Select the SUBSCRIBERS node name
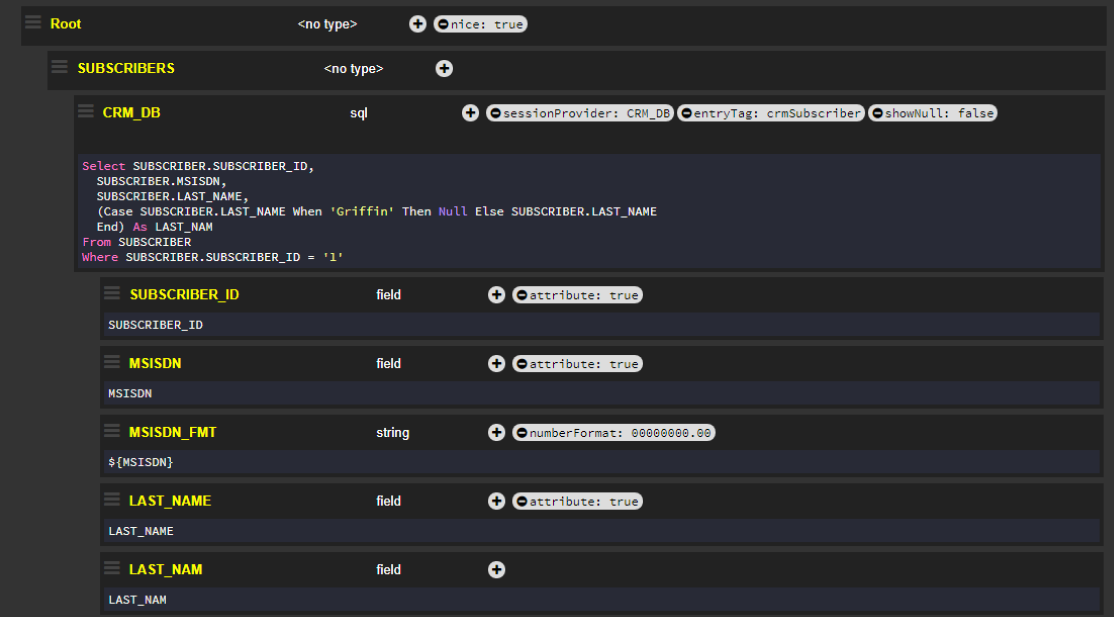The width and height of the screenshot is (1114, 617). pos(126,69)
